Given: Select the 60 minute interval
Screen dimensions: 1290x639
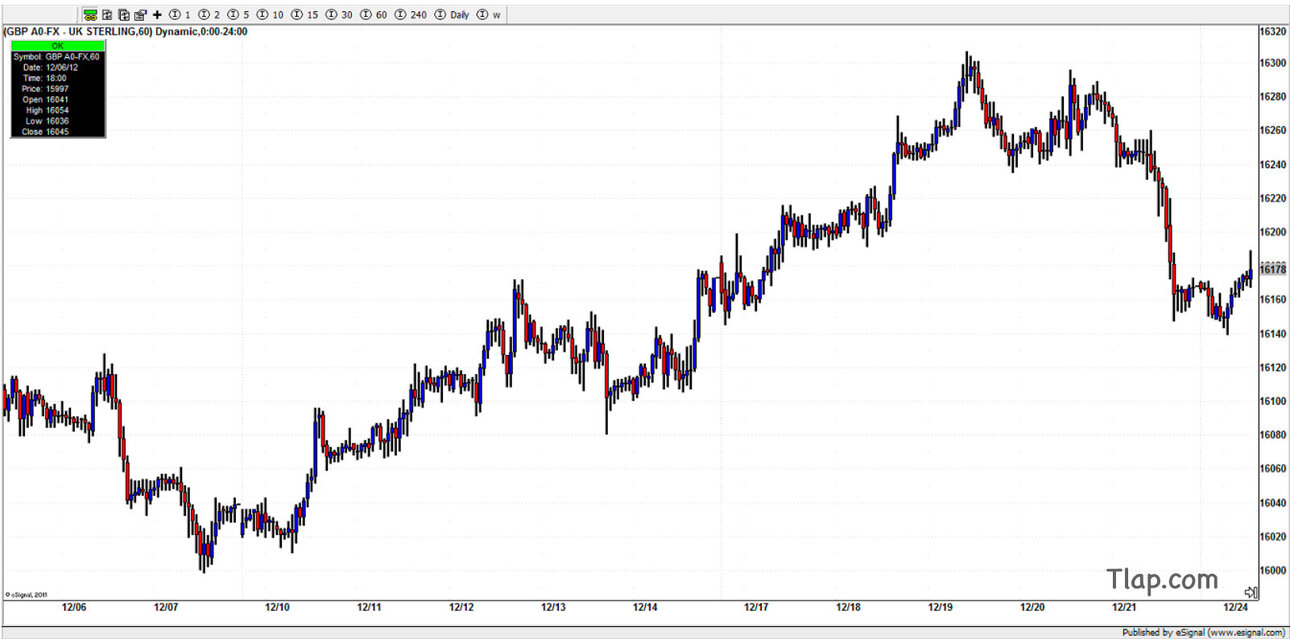Looking at the screenshot, I should (373, 15).
